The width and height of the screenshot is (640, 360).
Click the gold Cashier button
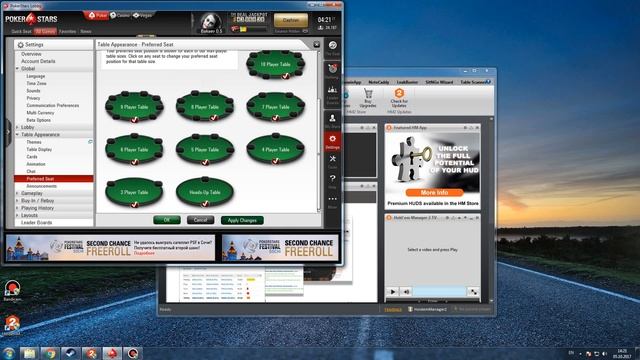[291, 20]
